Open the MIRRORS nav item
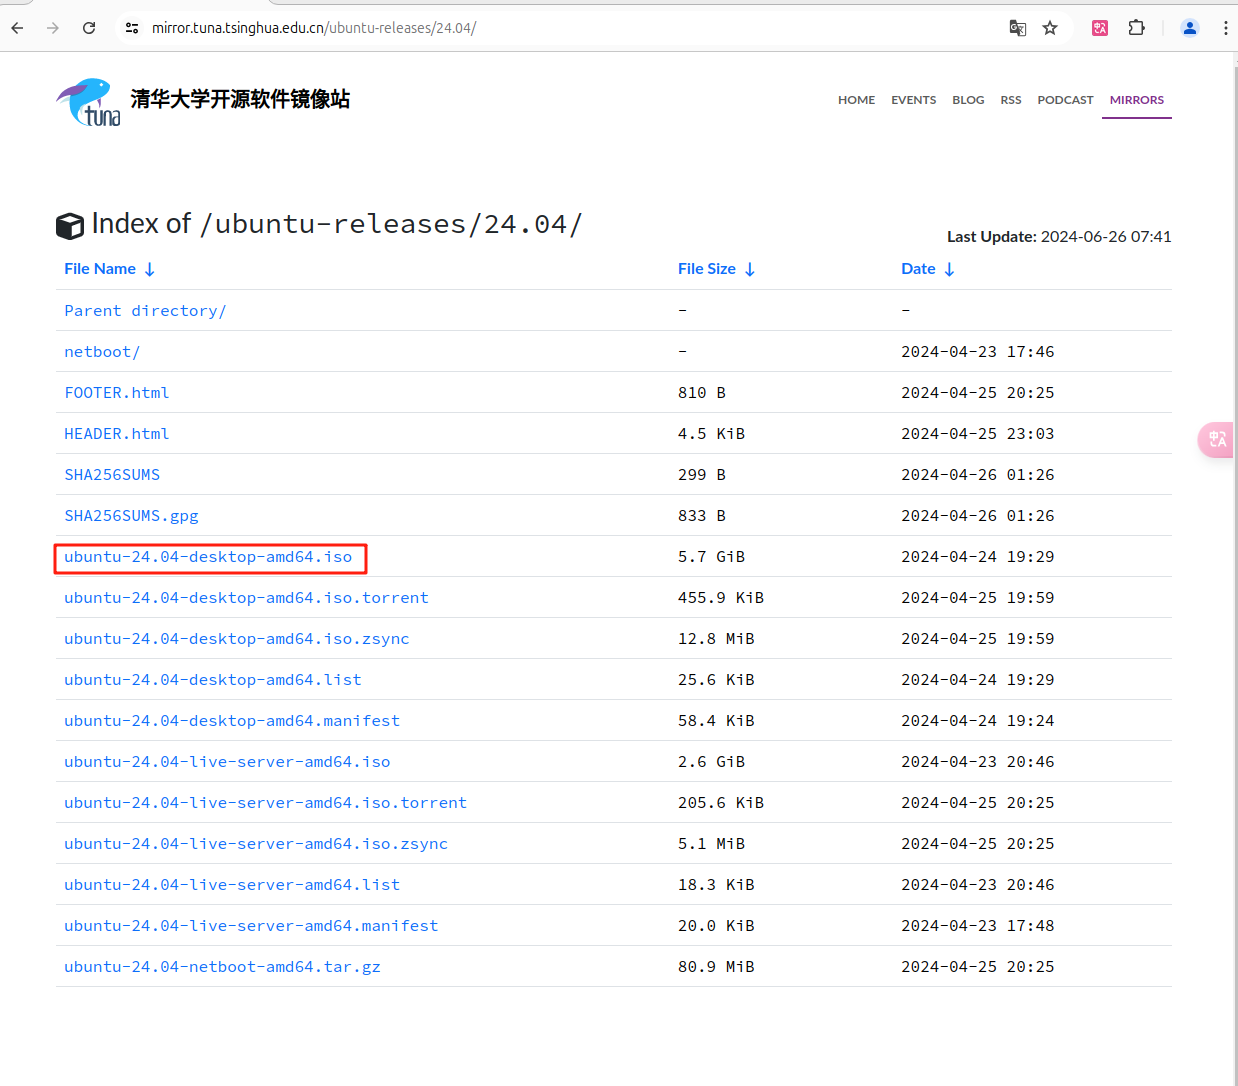Image resolution: width=1238 pixels, height=1086 pixels. click(1137, 100)
